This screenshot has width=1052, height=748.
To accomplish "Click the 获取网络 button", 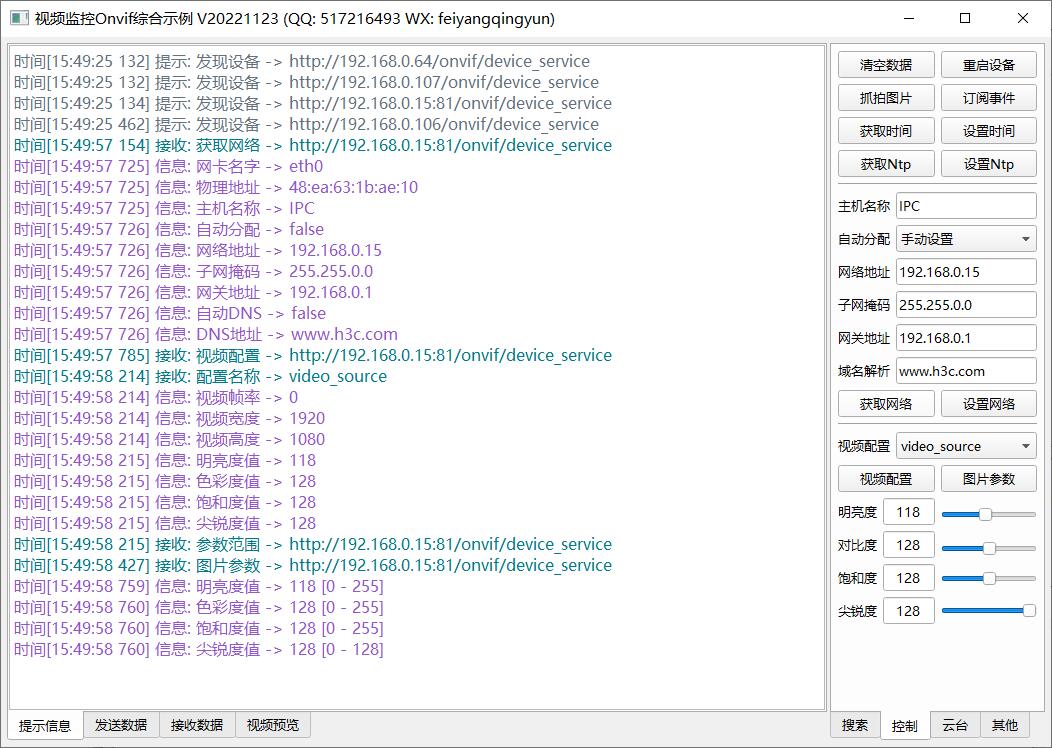I will tap(886, 404).
